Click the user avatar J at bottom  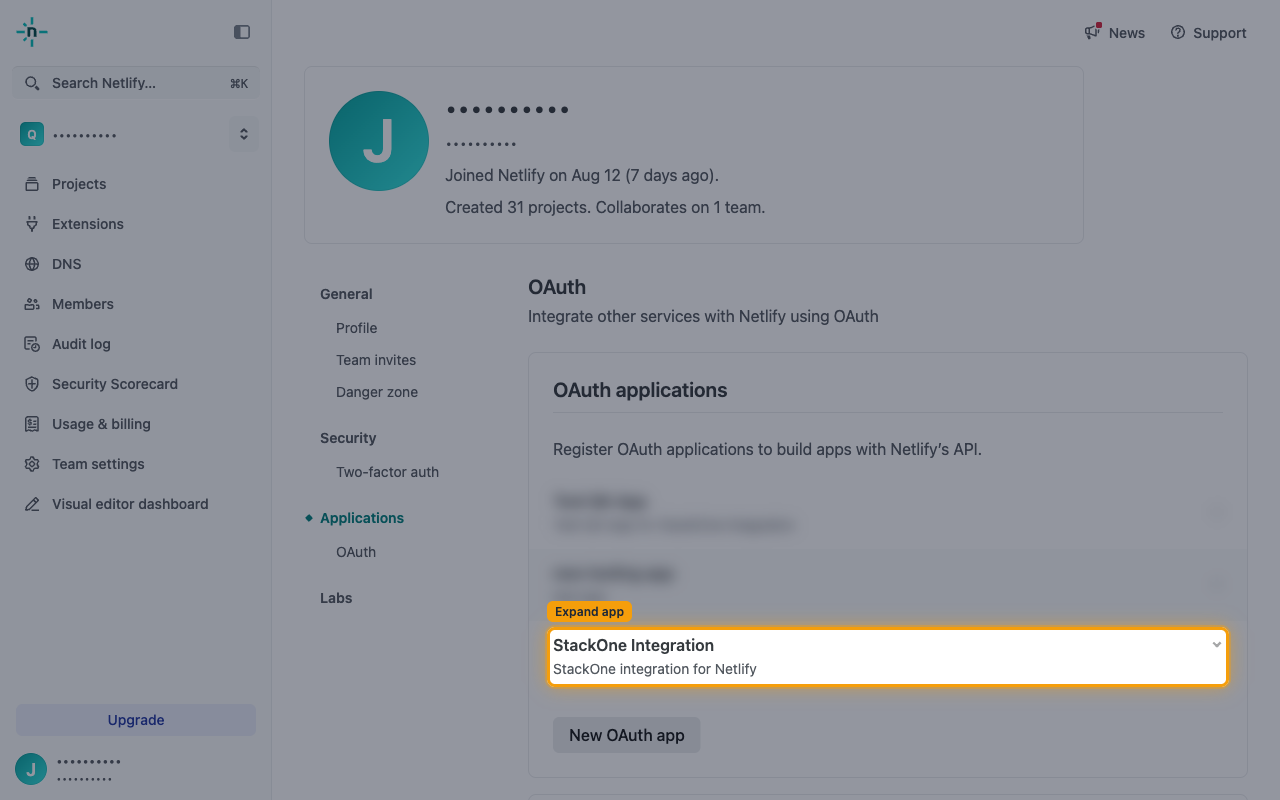point(31,769)
